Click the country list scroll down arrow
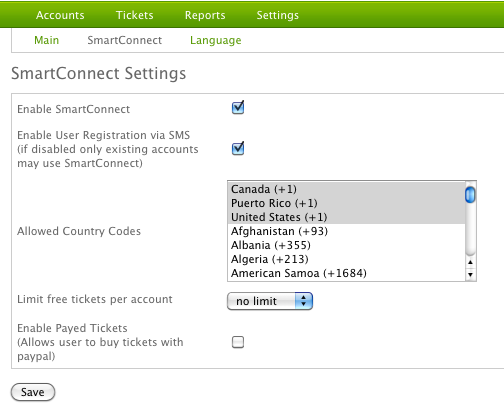The height and width of the screenshot is (416, 504). tap(470, 275)
